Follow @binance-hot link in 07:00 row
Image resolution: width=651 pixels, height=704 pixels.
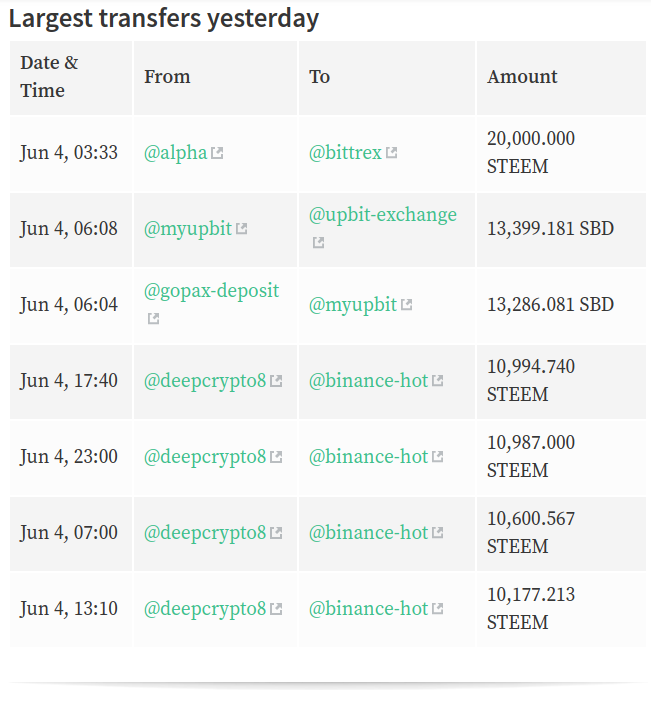tap(369, 533)
